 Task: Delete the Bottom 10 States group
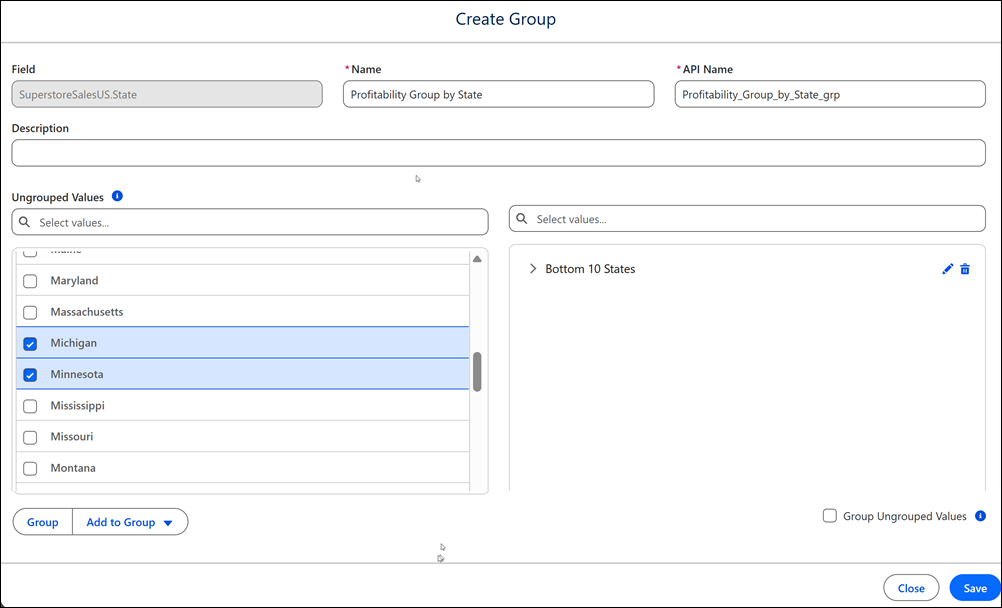(x=965, y=269)
